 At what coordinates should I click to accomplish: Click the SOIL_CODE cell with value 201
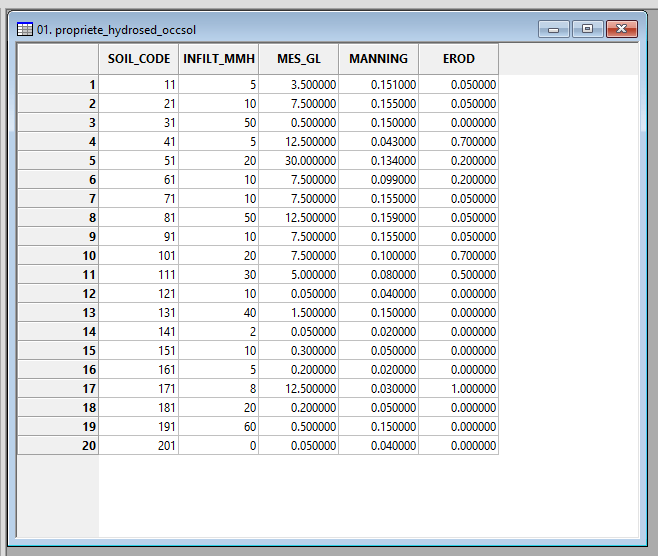[139, 446]
